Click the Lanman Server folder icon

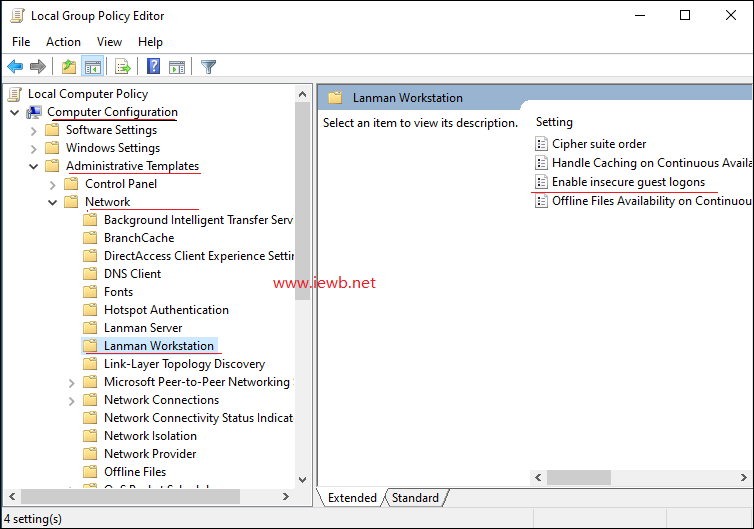click(90, 328)
